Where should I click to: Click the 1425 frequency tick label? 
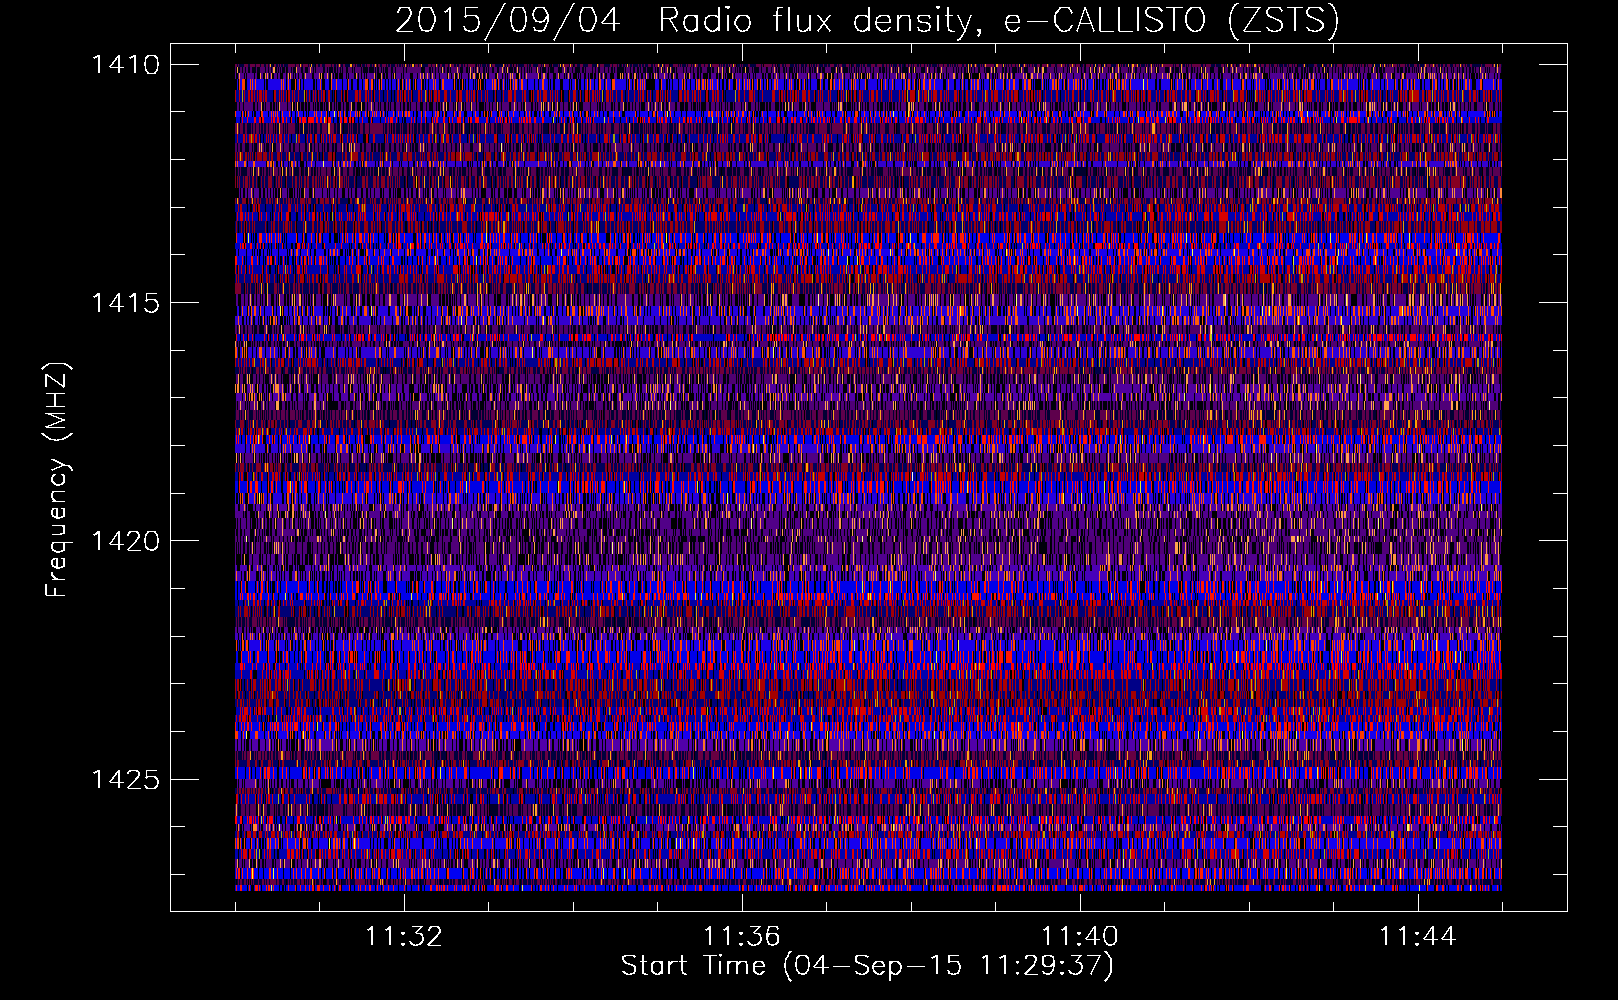coord(125,779)
